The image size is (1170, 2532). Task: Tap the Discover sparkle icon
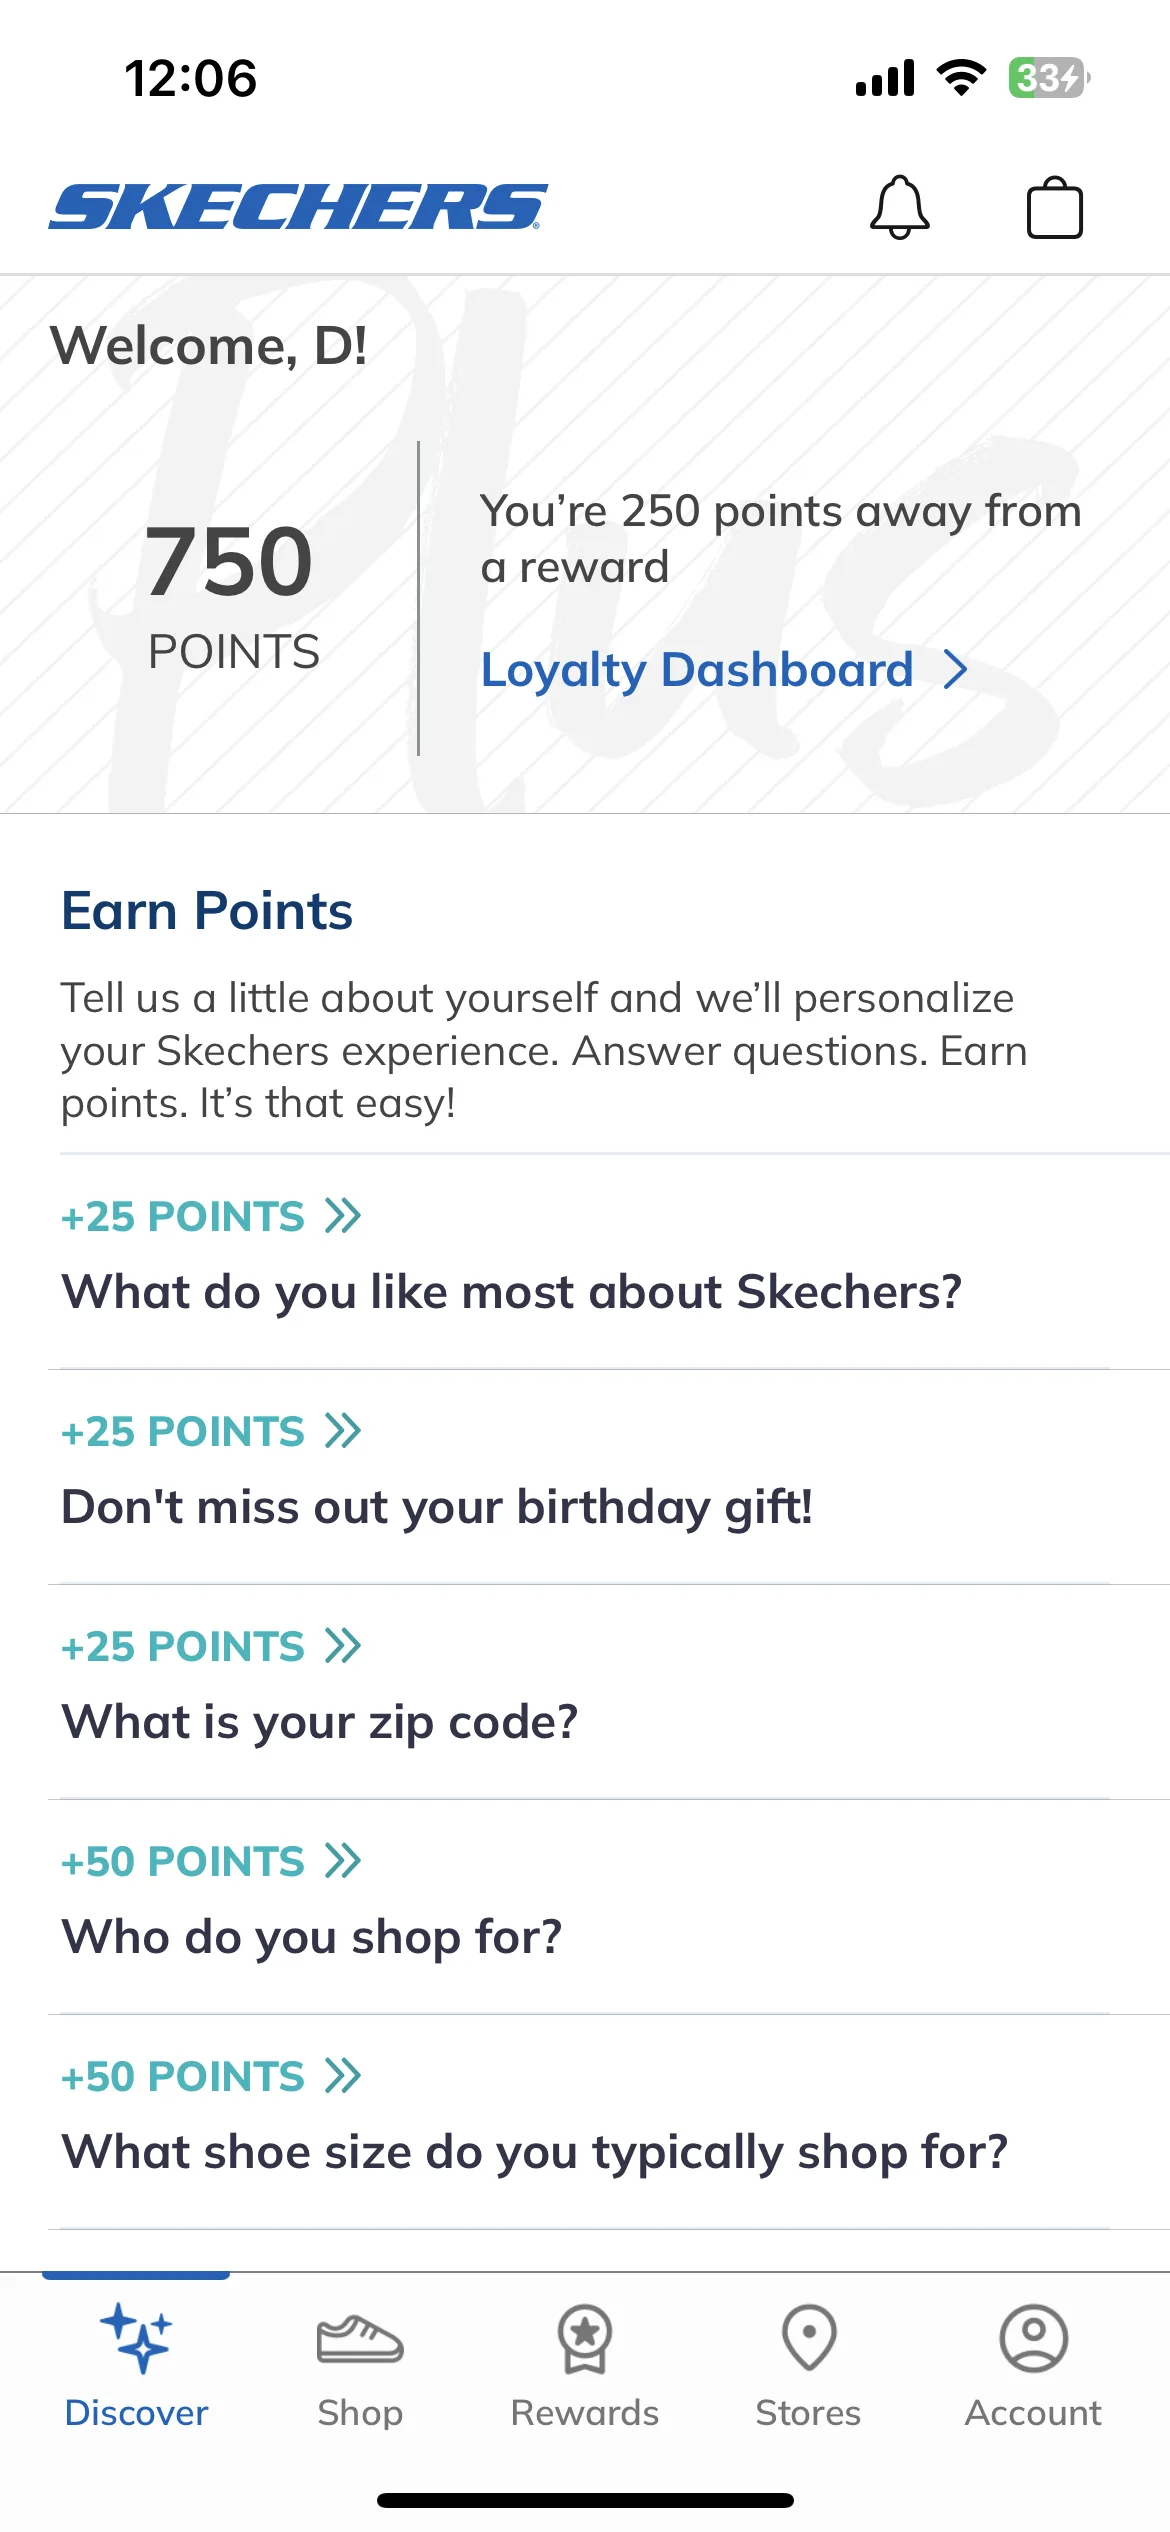pos(136,2338)
